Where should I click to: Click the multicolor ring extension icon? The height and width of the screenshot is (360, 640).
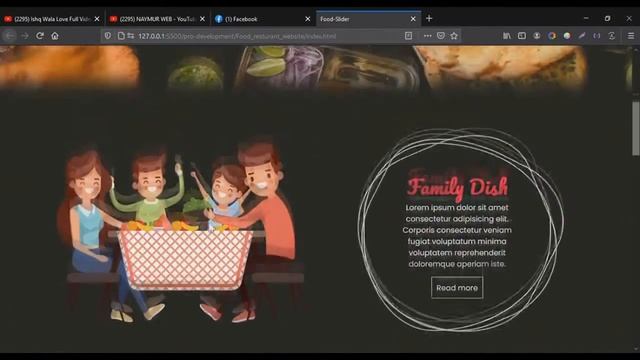tap(552, 36)
